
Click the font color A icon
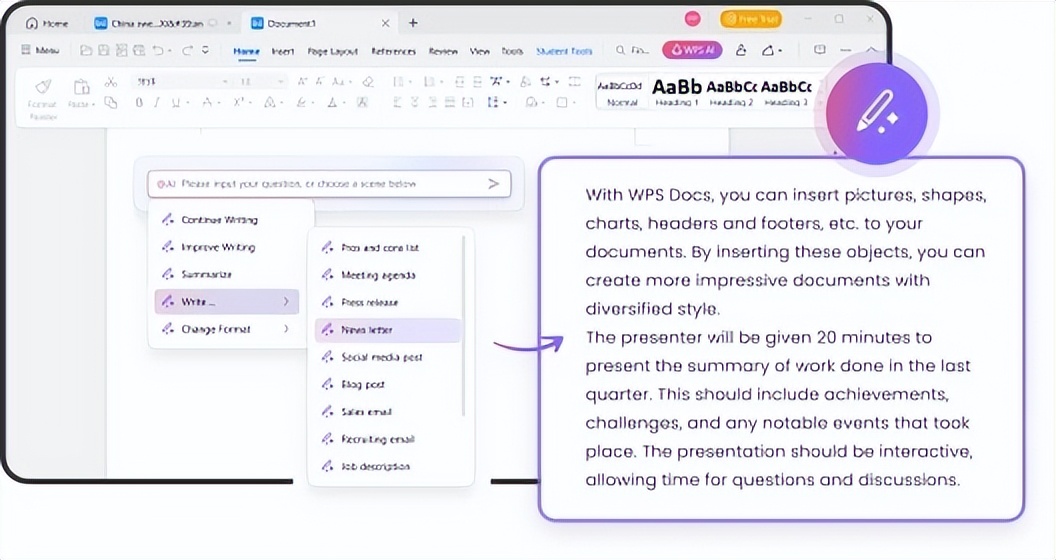click(332, 102)
